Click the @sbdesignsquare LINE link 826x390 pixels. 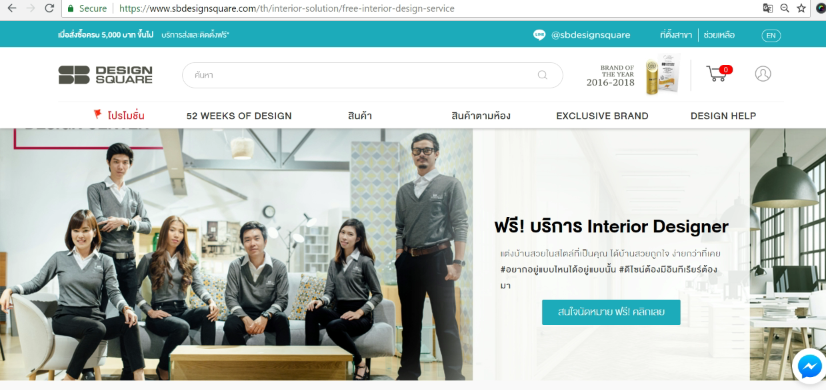(591, 35)
